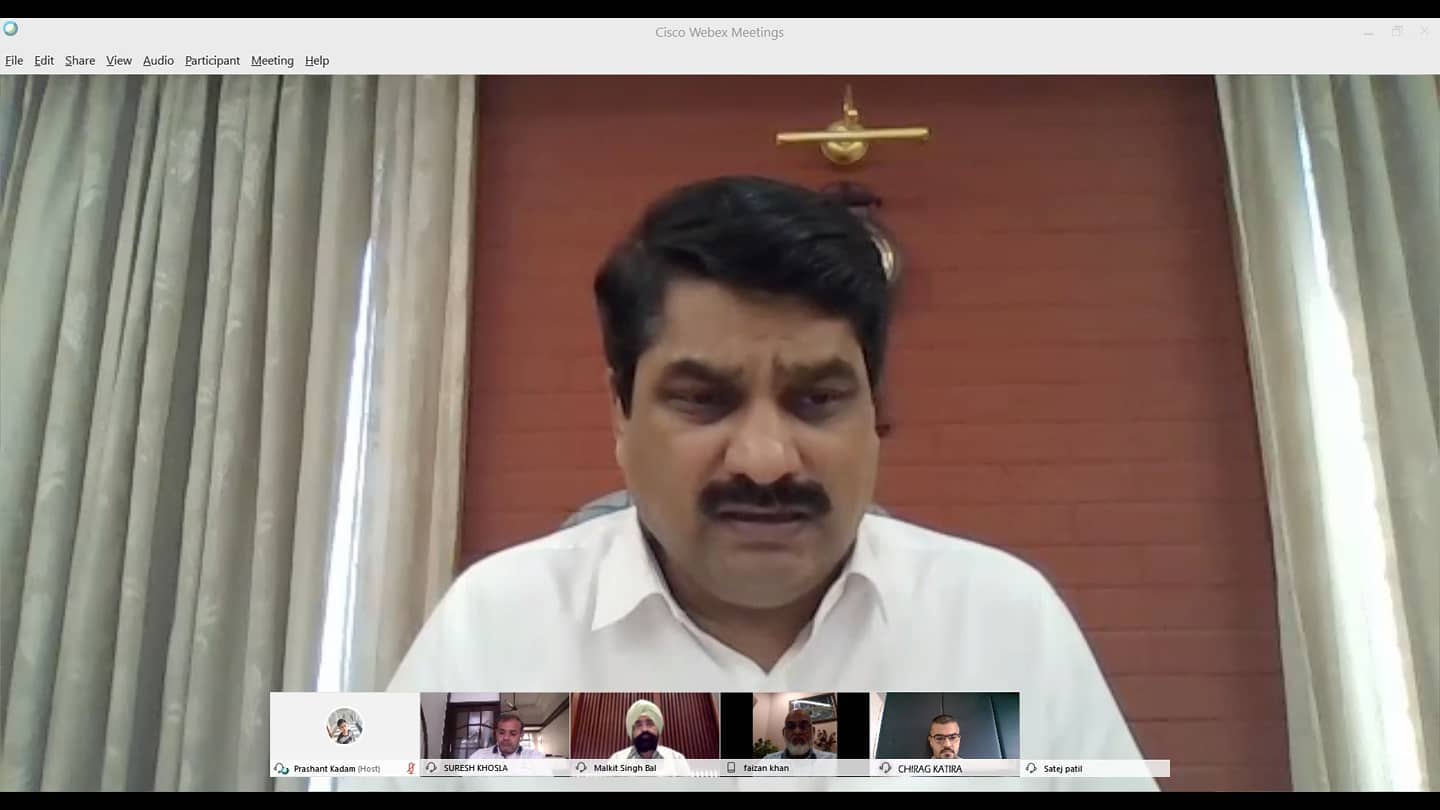Click the Malkit Singh Bal name label
The width and height of the screenshot is (1440, 810).
(x=625, y=768)
